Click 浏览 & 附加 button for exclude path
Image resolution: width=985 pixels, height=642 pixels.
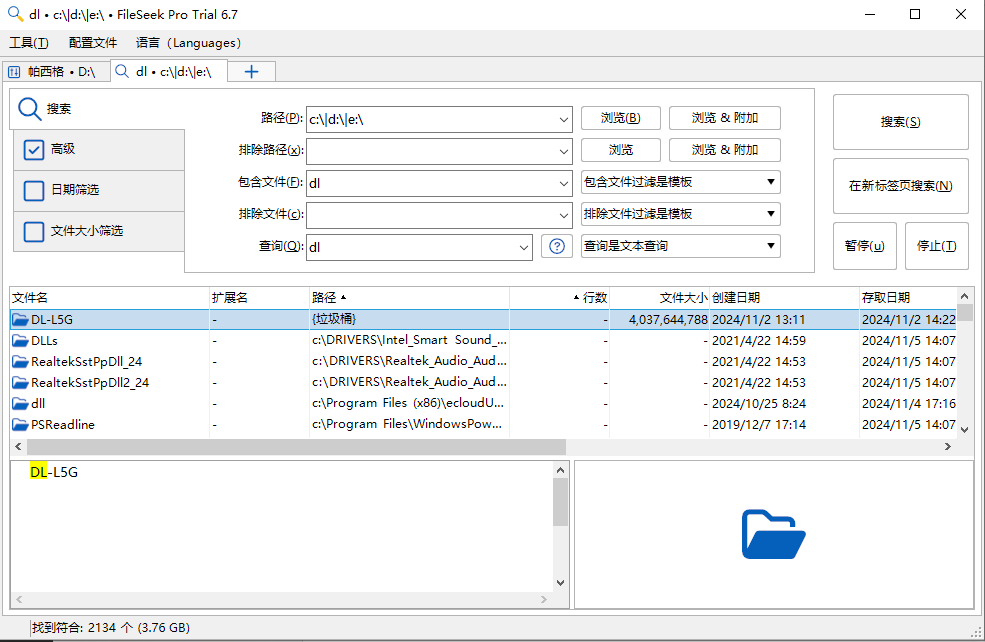coord(725,150)
